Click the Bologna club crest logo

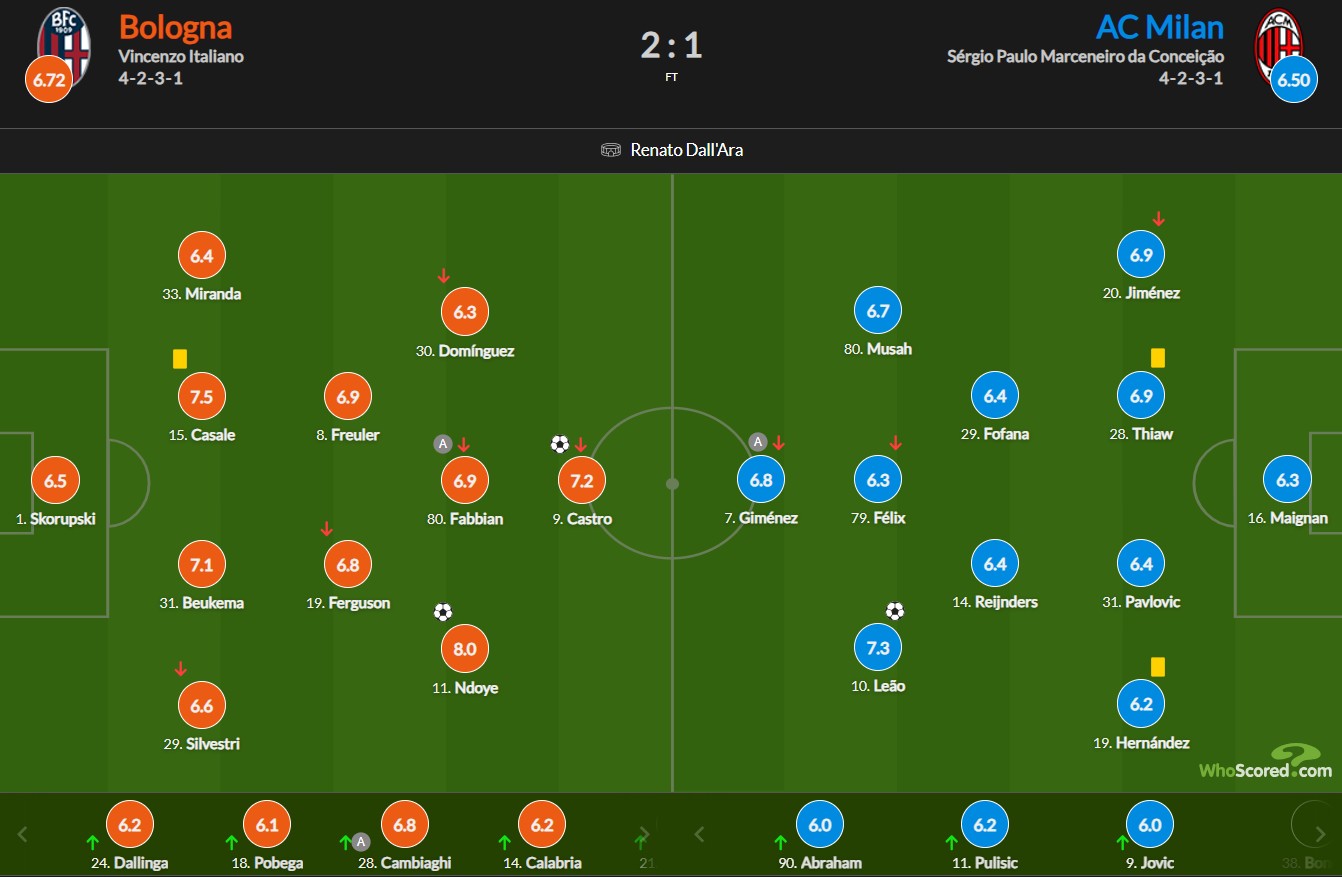pos(63,42)
